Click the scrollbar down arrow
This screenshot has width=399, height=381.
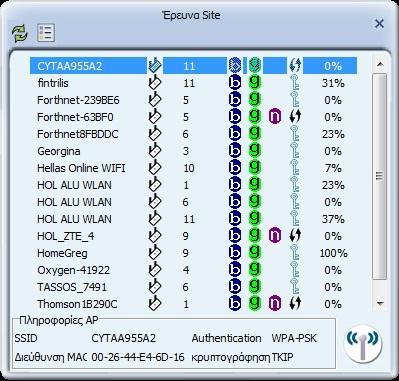(x=380, y=303)
